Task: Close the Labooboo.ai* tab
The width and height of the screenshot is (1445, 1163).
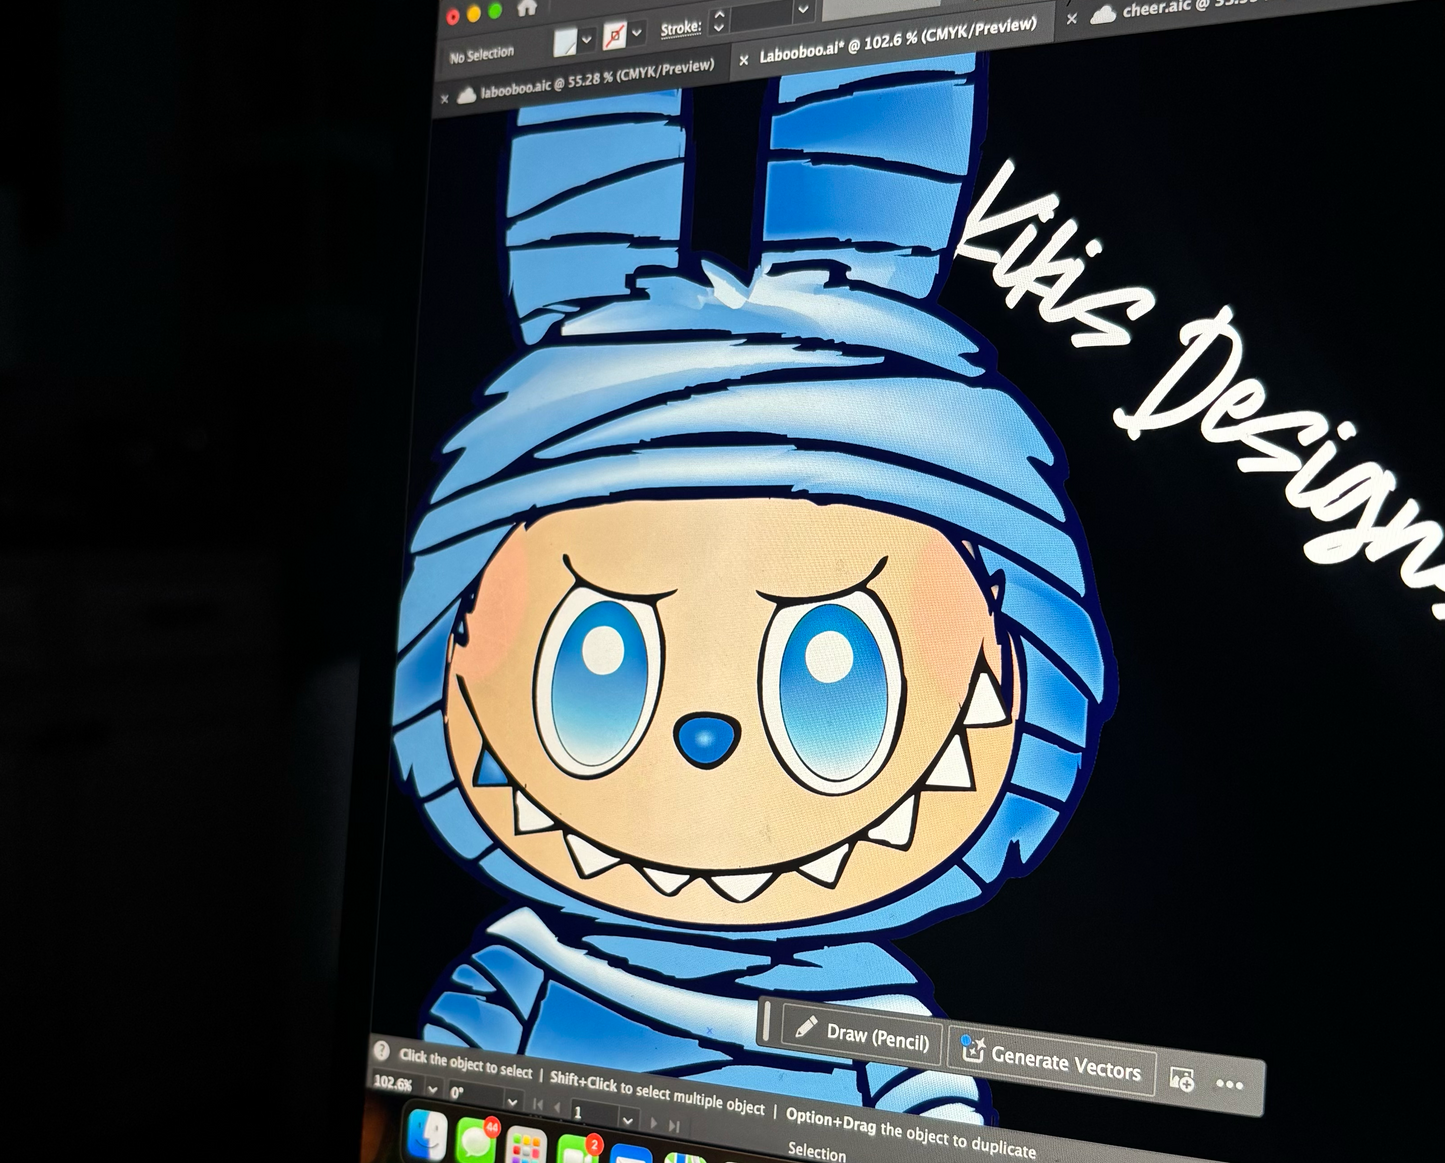Action: pyautogui.click(x=743, y=61)
